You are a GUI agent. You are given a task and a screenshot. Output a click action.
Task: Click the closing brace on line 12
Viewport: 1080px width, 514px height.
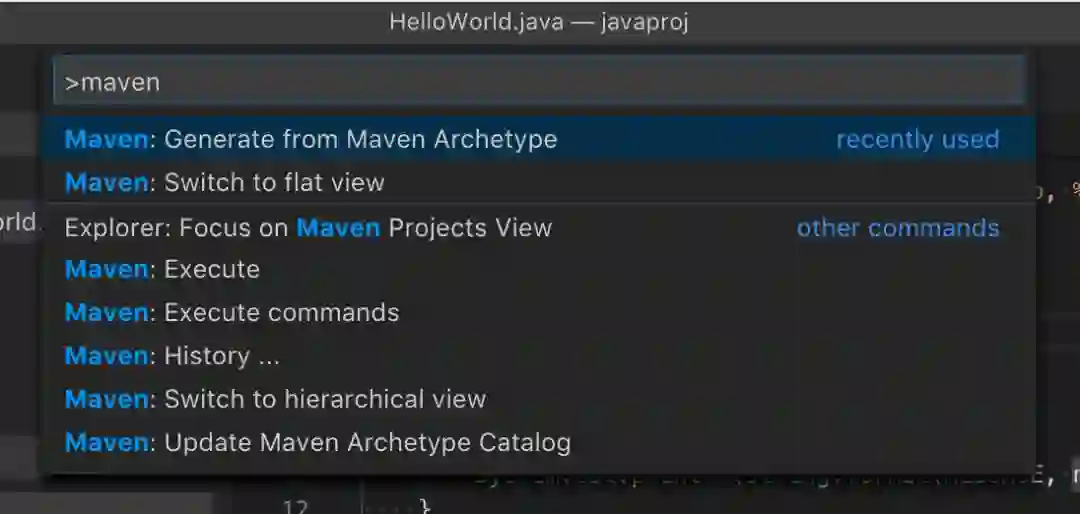click(x=424, y=507)
